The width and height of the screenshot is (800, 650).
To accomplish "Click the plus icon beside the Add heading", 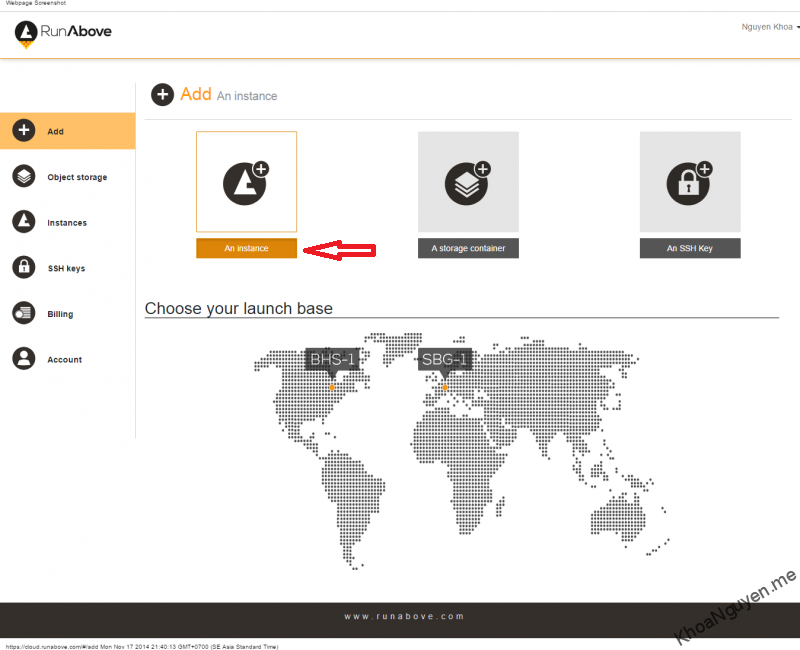I will 162,95.
